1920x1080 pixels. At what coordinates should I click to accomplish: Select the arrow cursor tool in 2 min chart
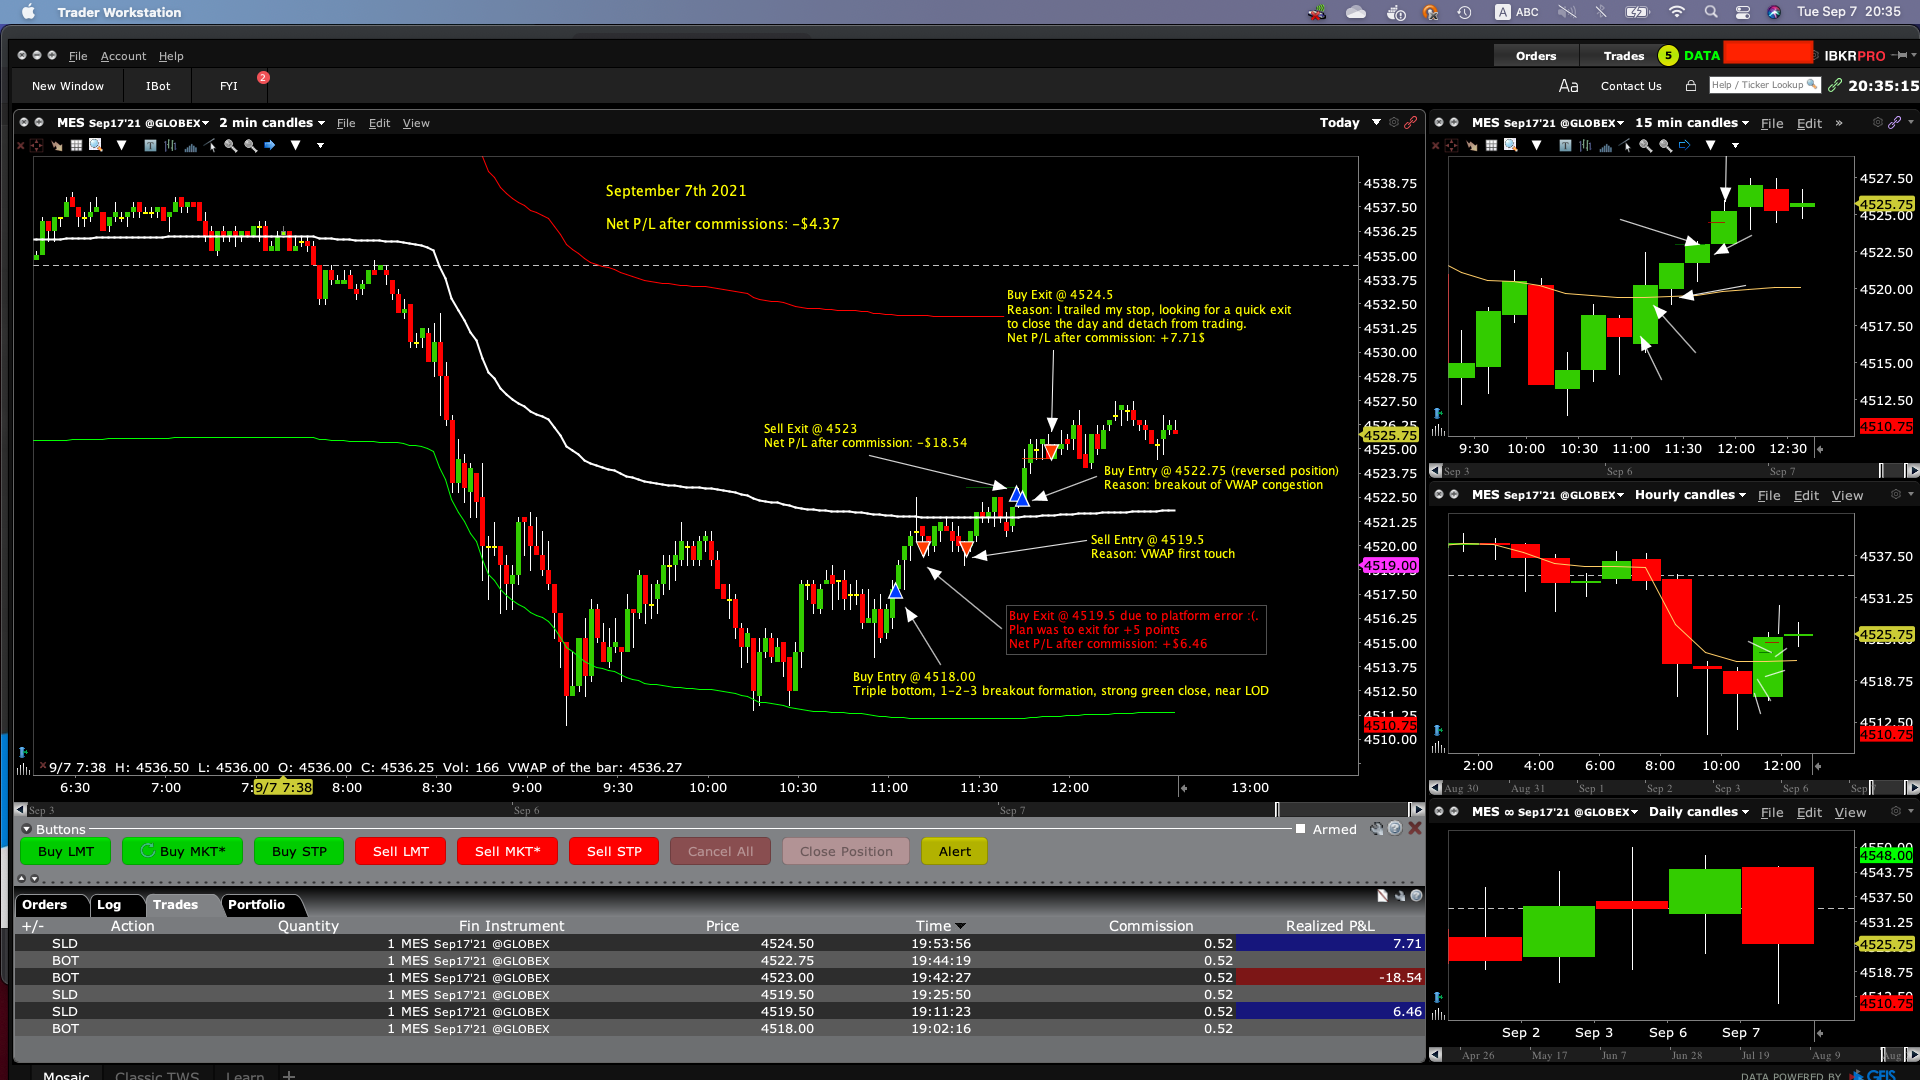point(57,145)
